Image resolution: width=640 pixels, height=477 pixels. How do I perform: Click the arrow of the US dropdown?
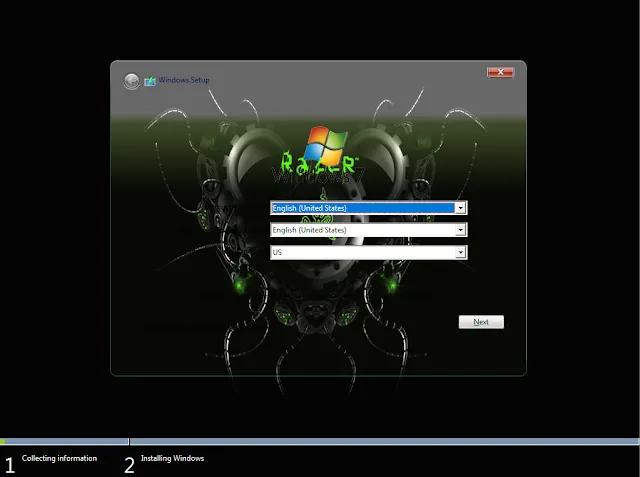tap(460, 252)
